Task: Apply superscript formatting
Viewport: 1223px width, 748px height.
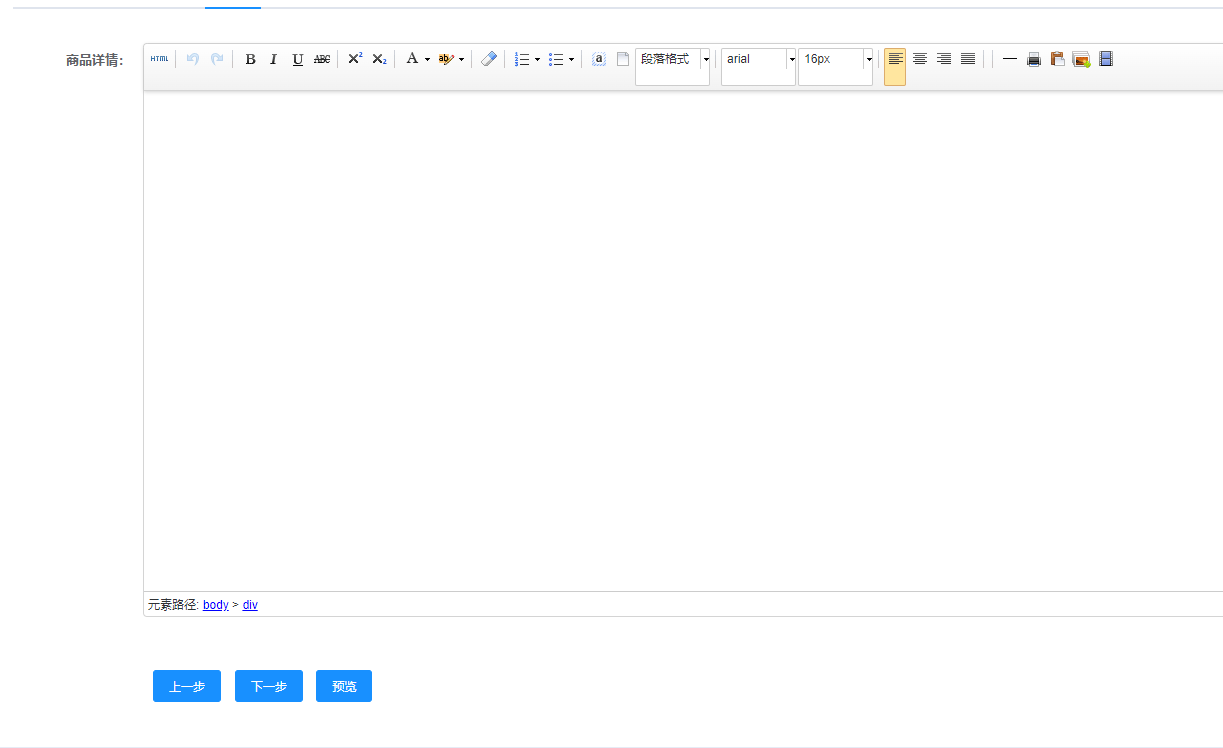Action: click(355, 59)
